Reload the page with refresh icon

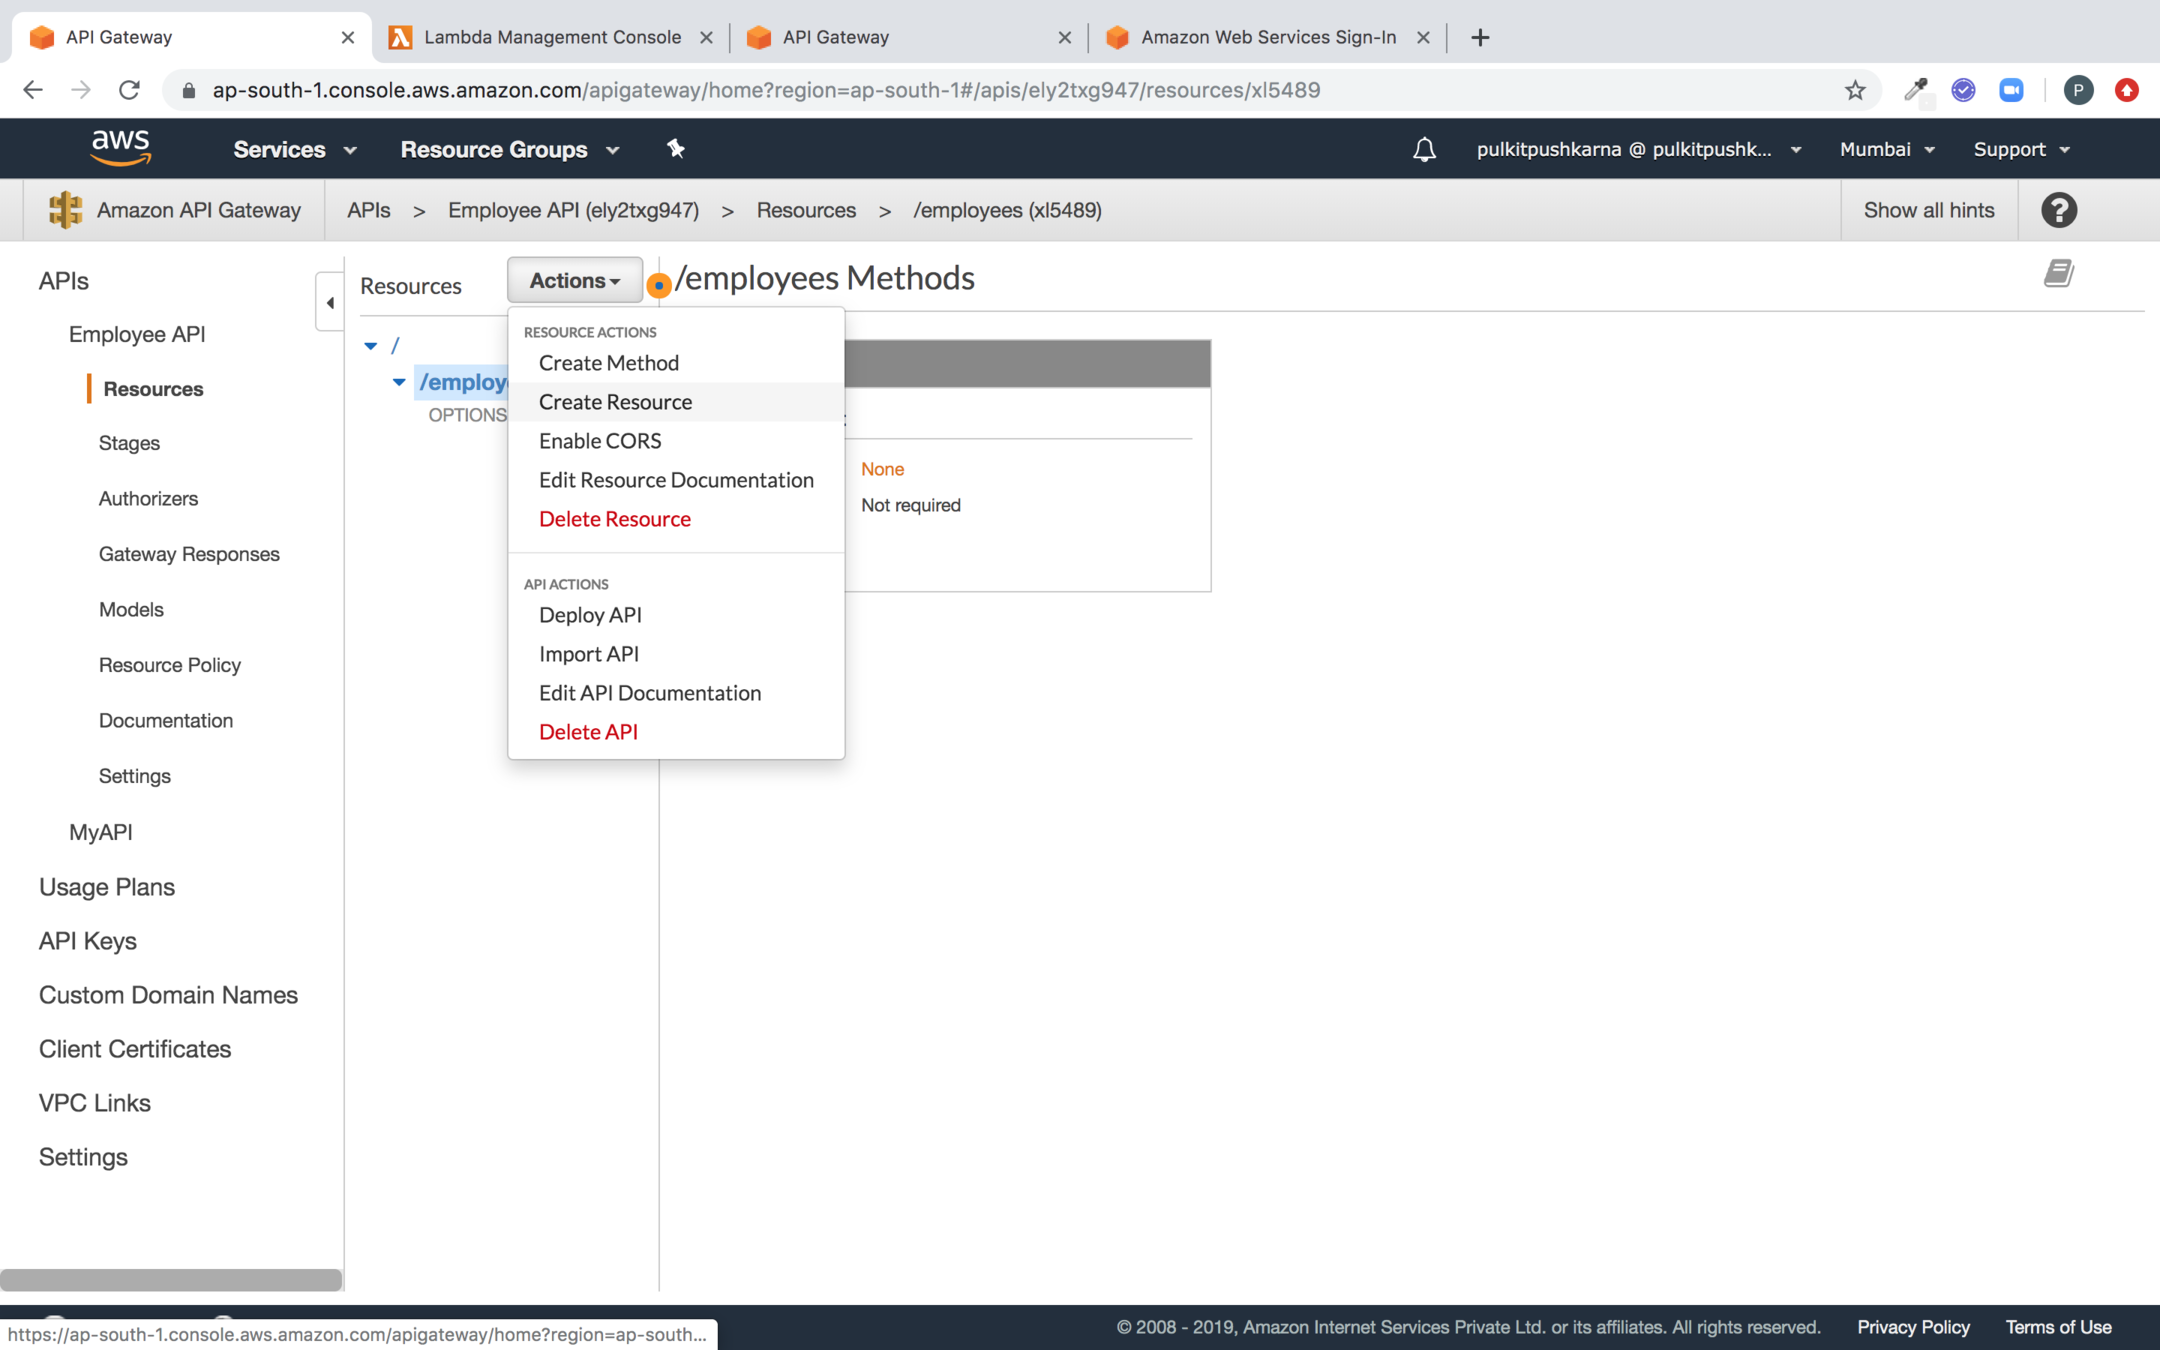(x=129, y=90)
